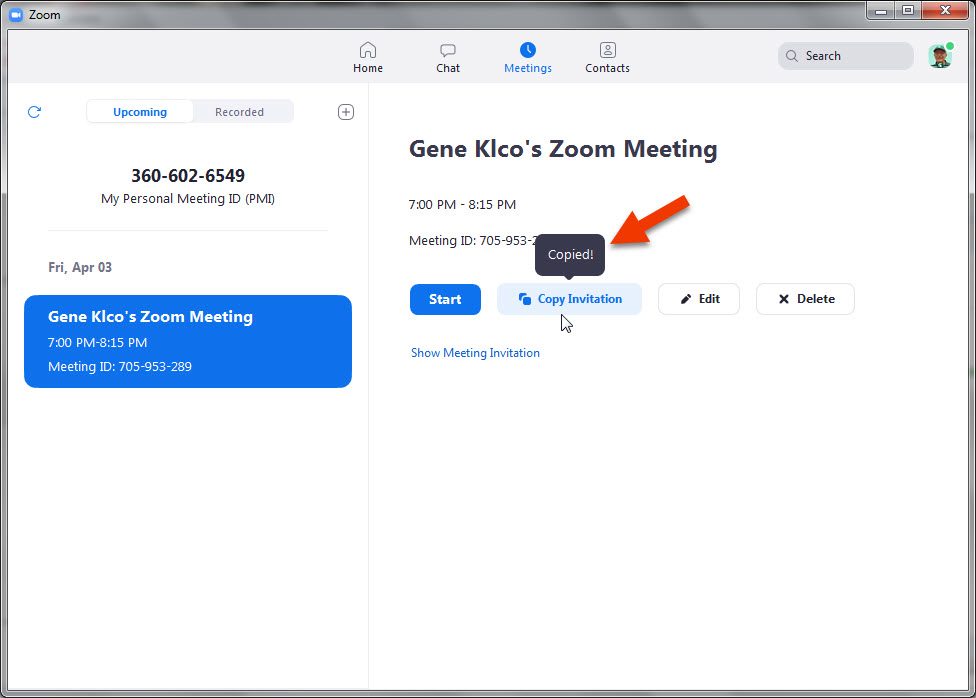Close the Zoom window

click(x=945, y=11)
